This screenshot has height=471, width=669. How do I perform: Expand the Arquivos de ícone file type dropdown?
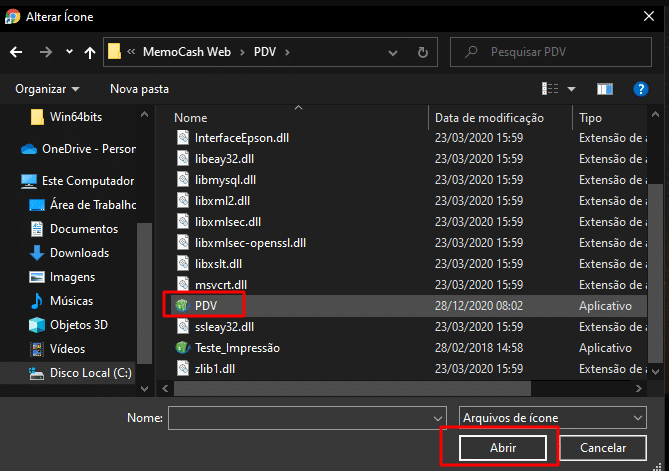coord(638,417)
